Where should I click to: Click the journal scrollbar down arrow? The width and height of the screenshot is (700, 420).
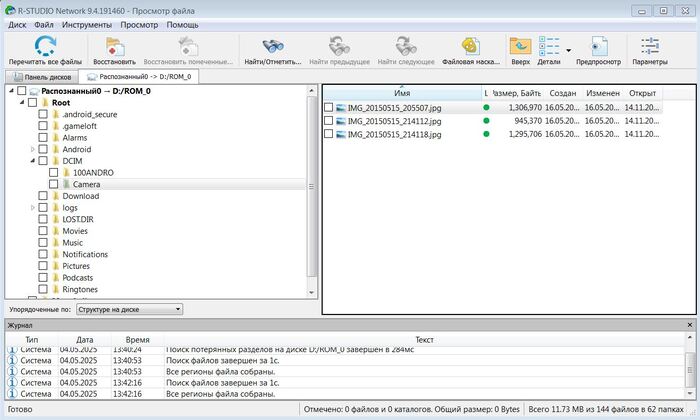click(x=690, y=394)
